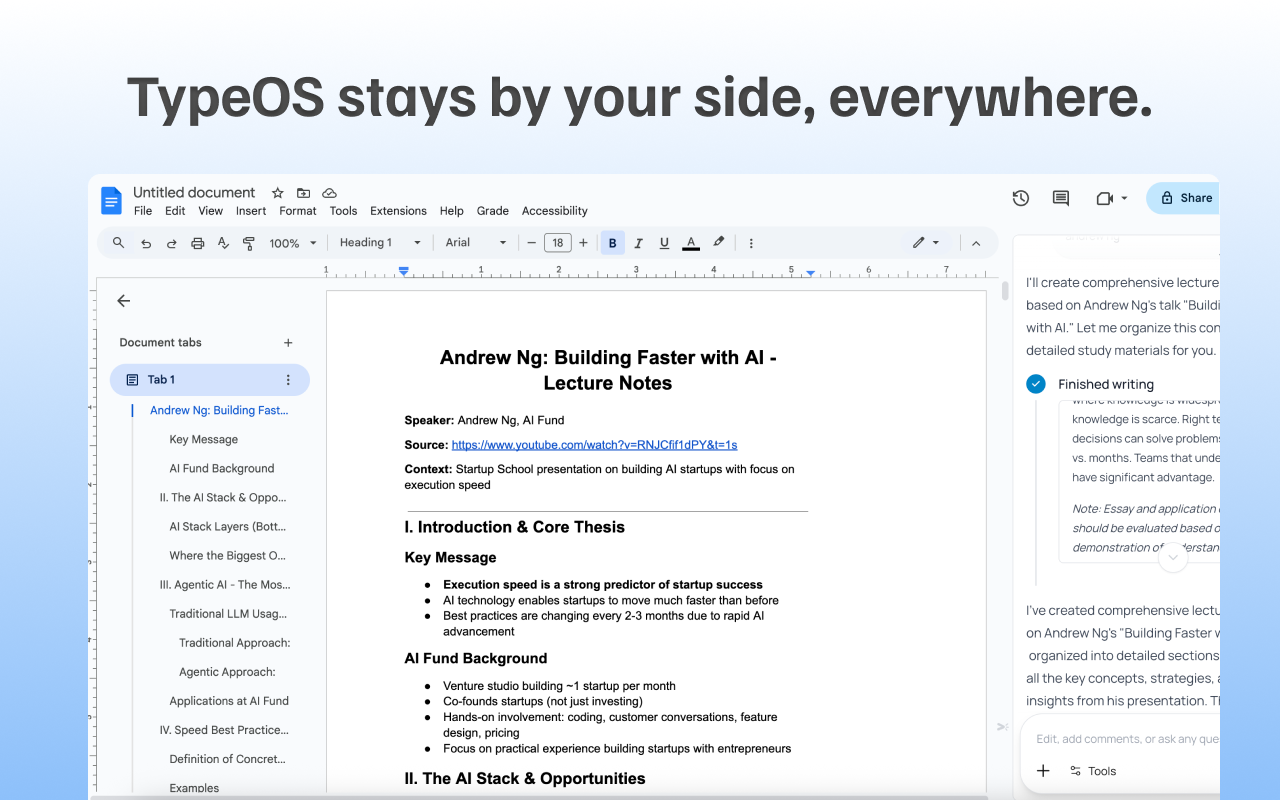Viewport: 1280px width, 800px height.
Task: Add a new document tab
Action: [x=288, y=343]
